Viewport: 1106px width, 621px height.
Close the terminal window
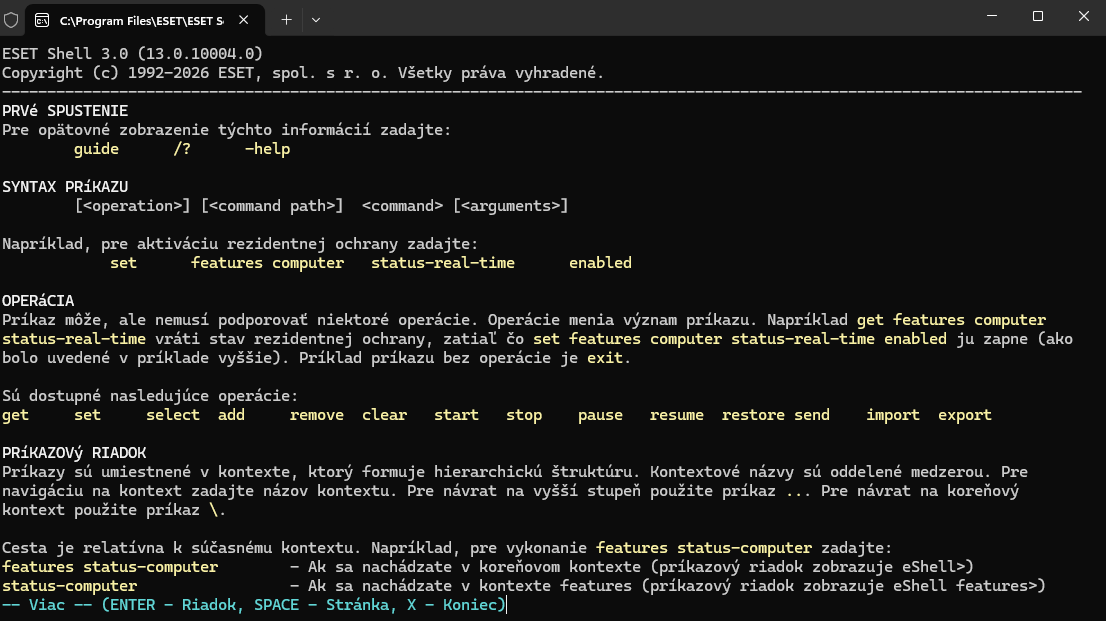1083,16
